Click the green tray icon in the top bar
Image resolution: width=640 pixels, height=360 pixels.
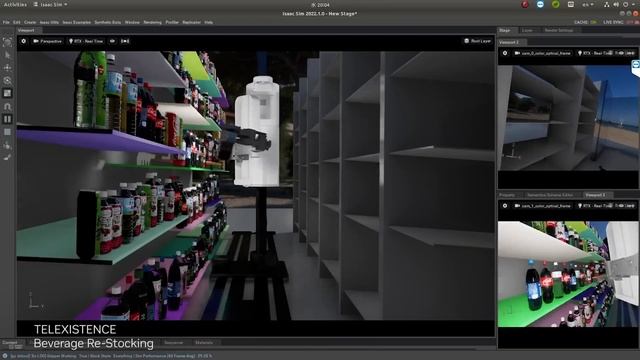[556, 4]
